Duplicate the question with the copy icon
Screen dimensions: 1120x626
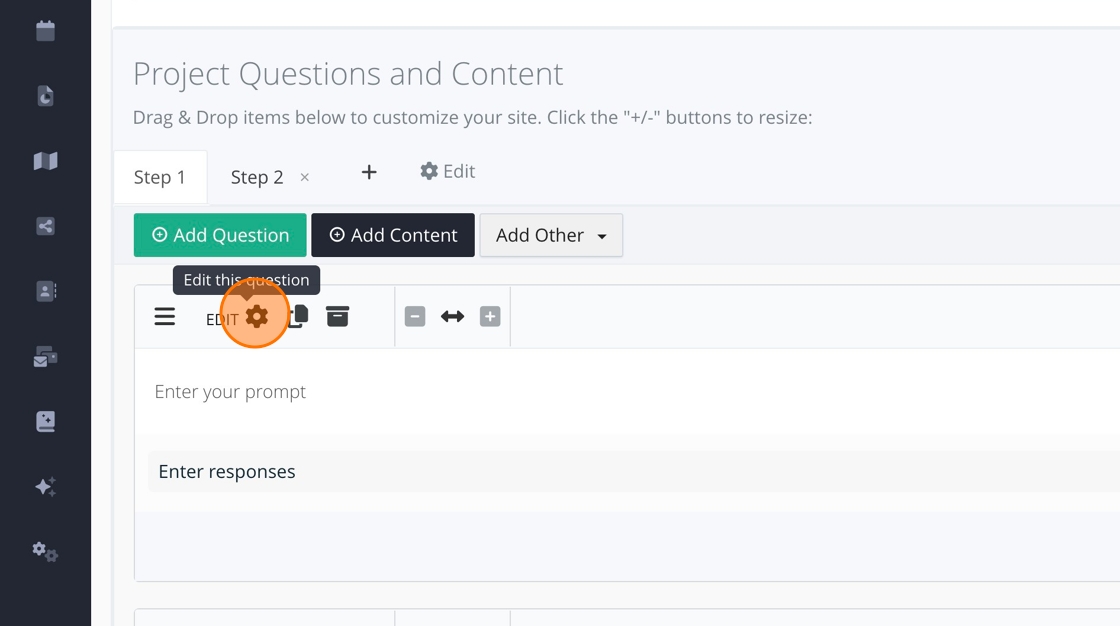(x=298, y=316)
